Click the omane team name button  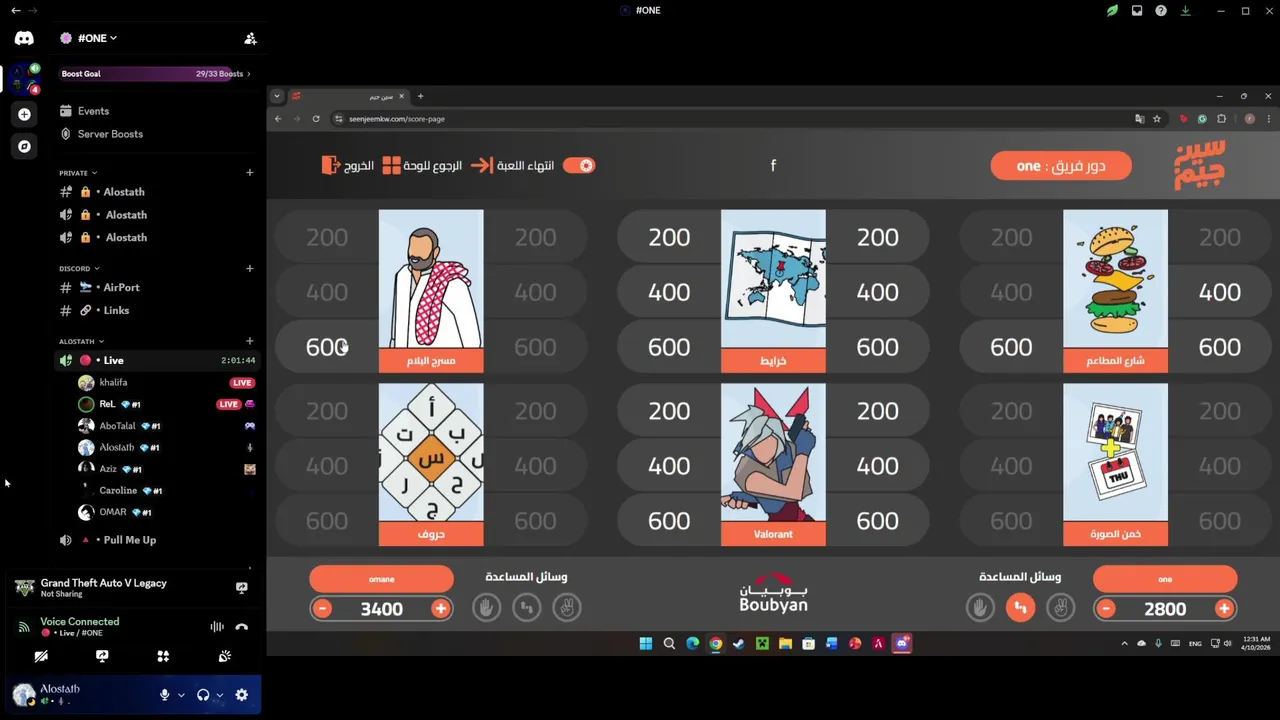point(381,579)
